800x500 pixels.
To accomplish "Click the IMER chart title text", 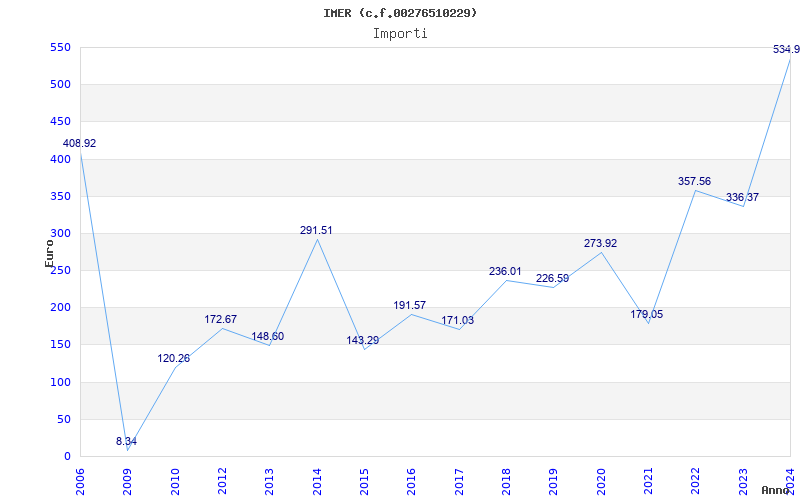I will [400, 13].
